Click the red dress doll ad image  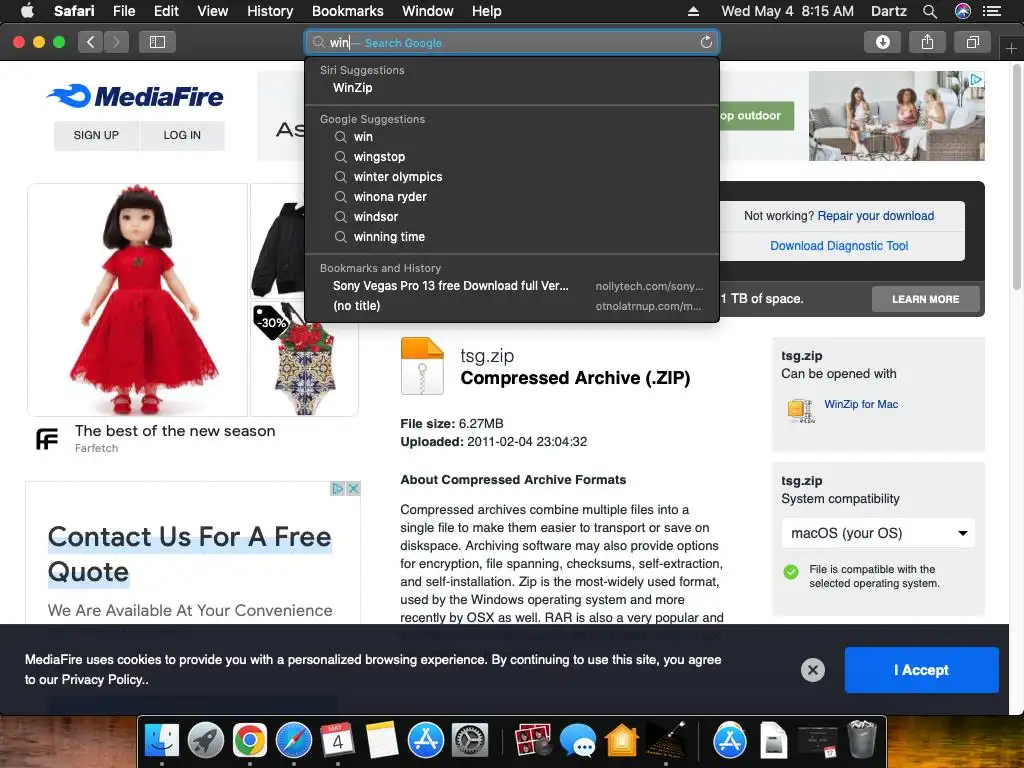[x=137, y=300]
